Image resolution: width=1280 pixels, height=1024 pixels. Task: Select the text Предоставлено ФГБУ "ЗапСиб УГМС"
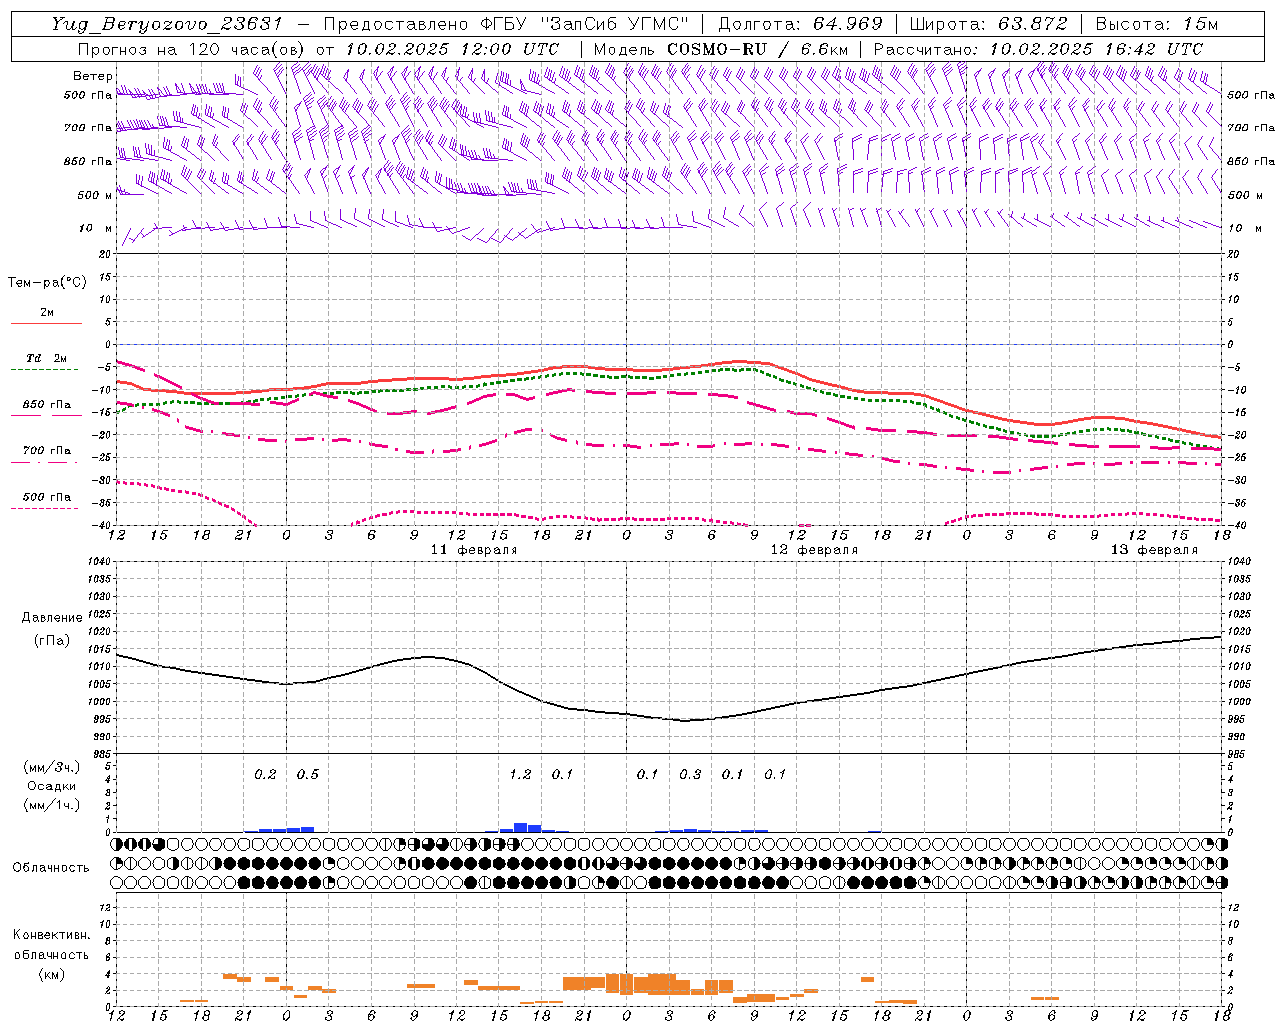[506, 24]
